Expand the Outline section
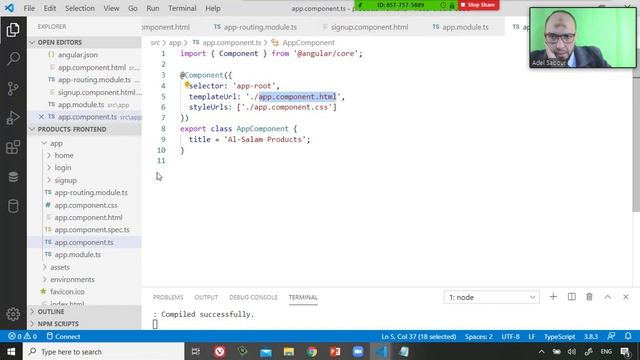 click(x=84, y=311)
